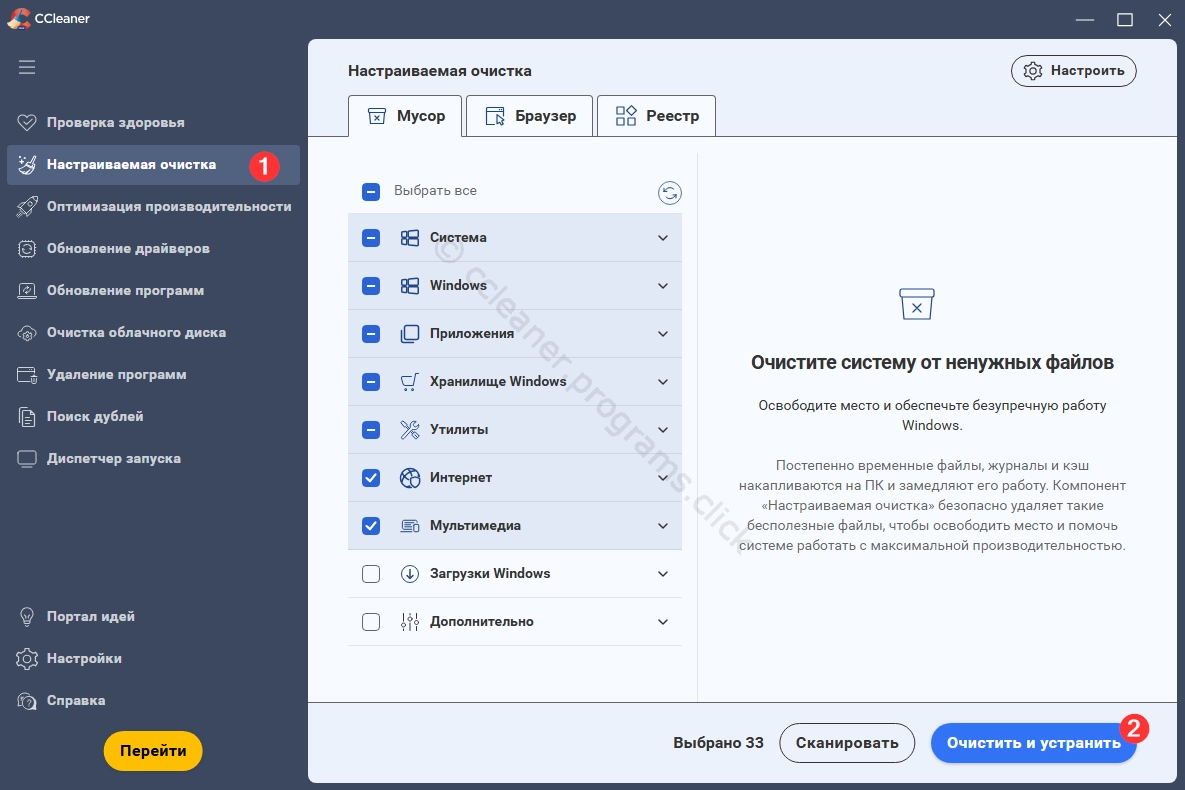Click the hamburger menu icon in sidebar
1185x790 pixels.
pos(27,67)
